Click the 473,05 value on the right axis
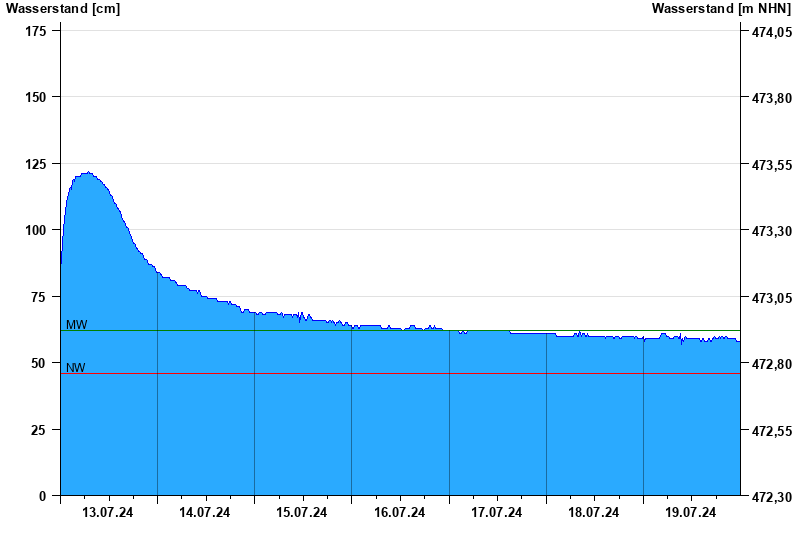Image resolution: width=800 pixels, height=550 pixels. pos(772,298)
